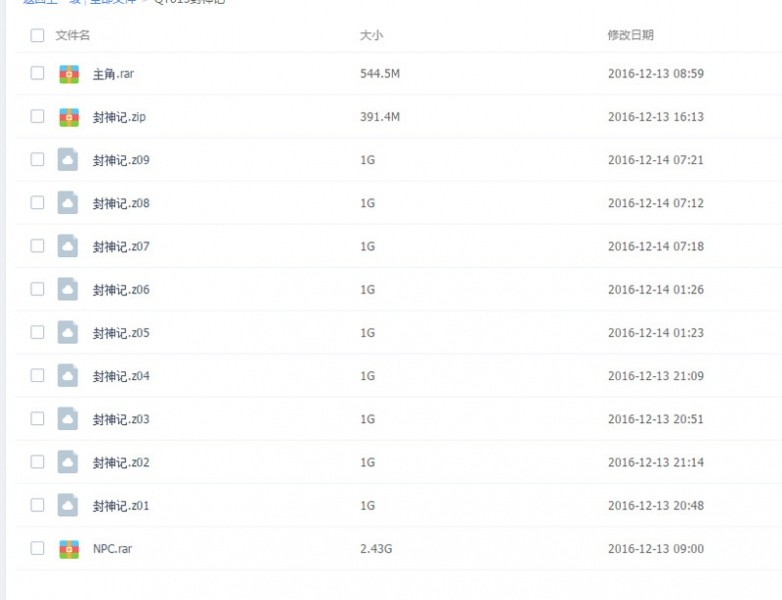Open the 封神记.z02 file name
The height and width of the screenshot is (600, 782).
tap(121, 463)
